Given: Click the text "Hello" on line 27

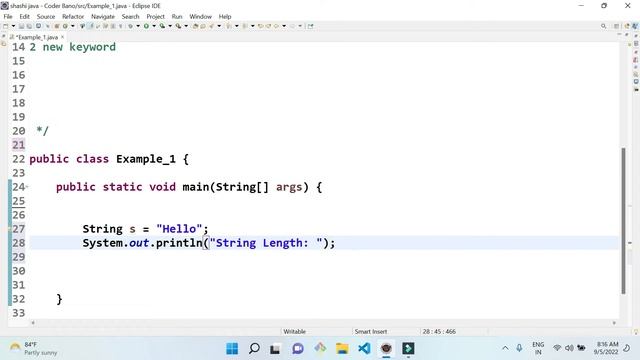Looking at the screenshot, I should (x=179, y=229).
